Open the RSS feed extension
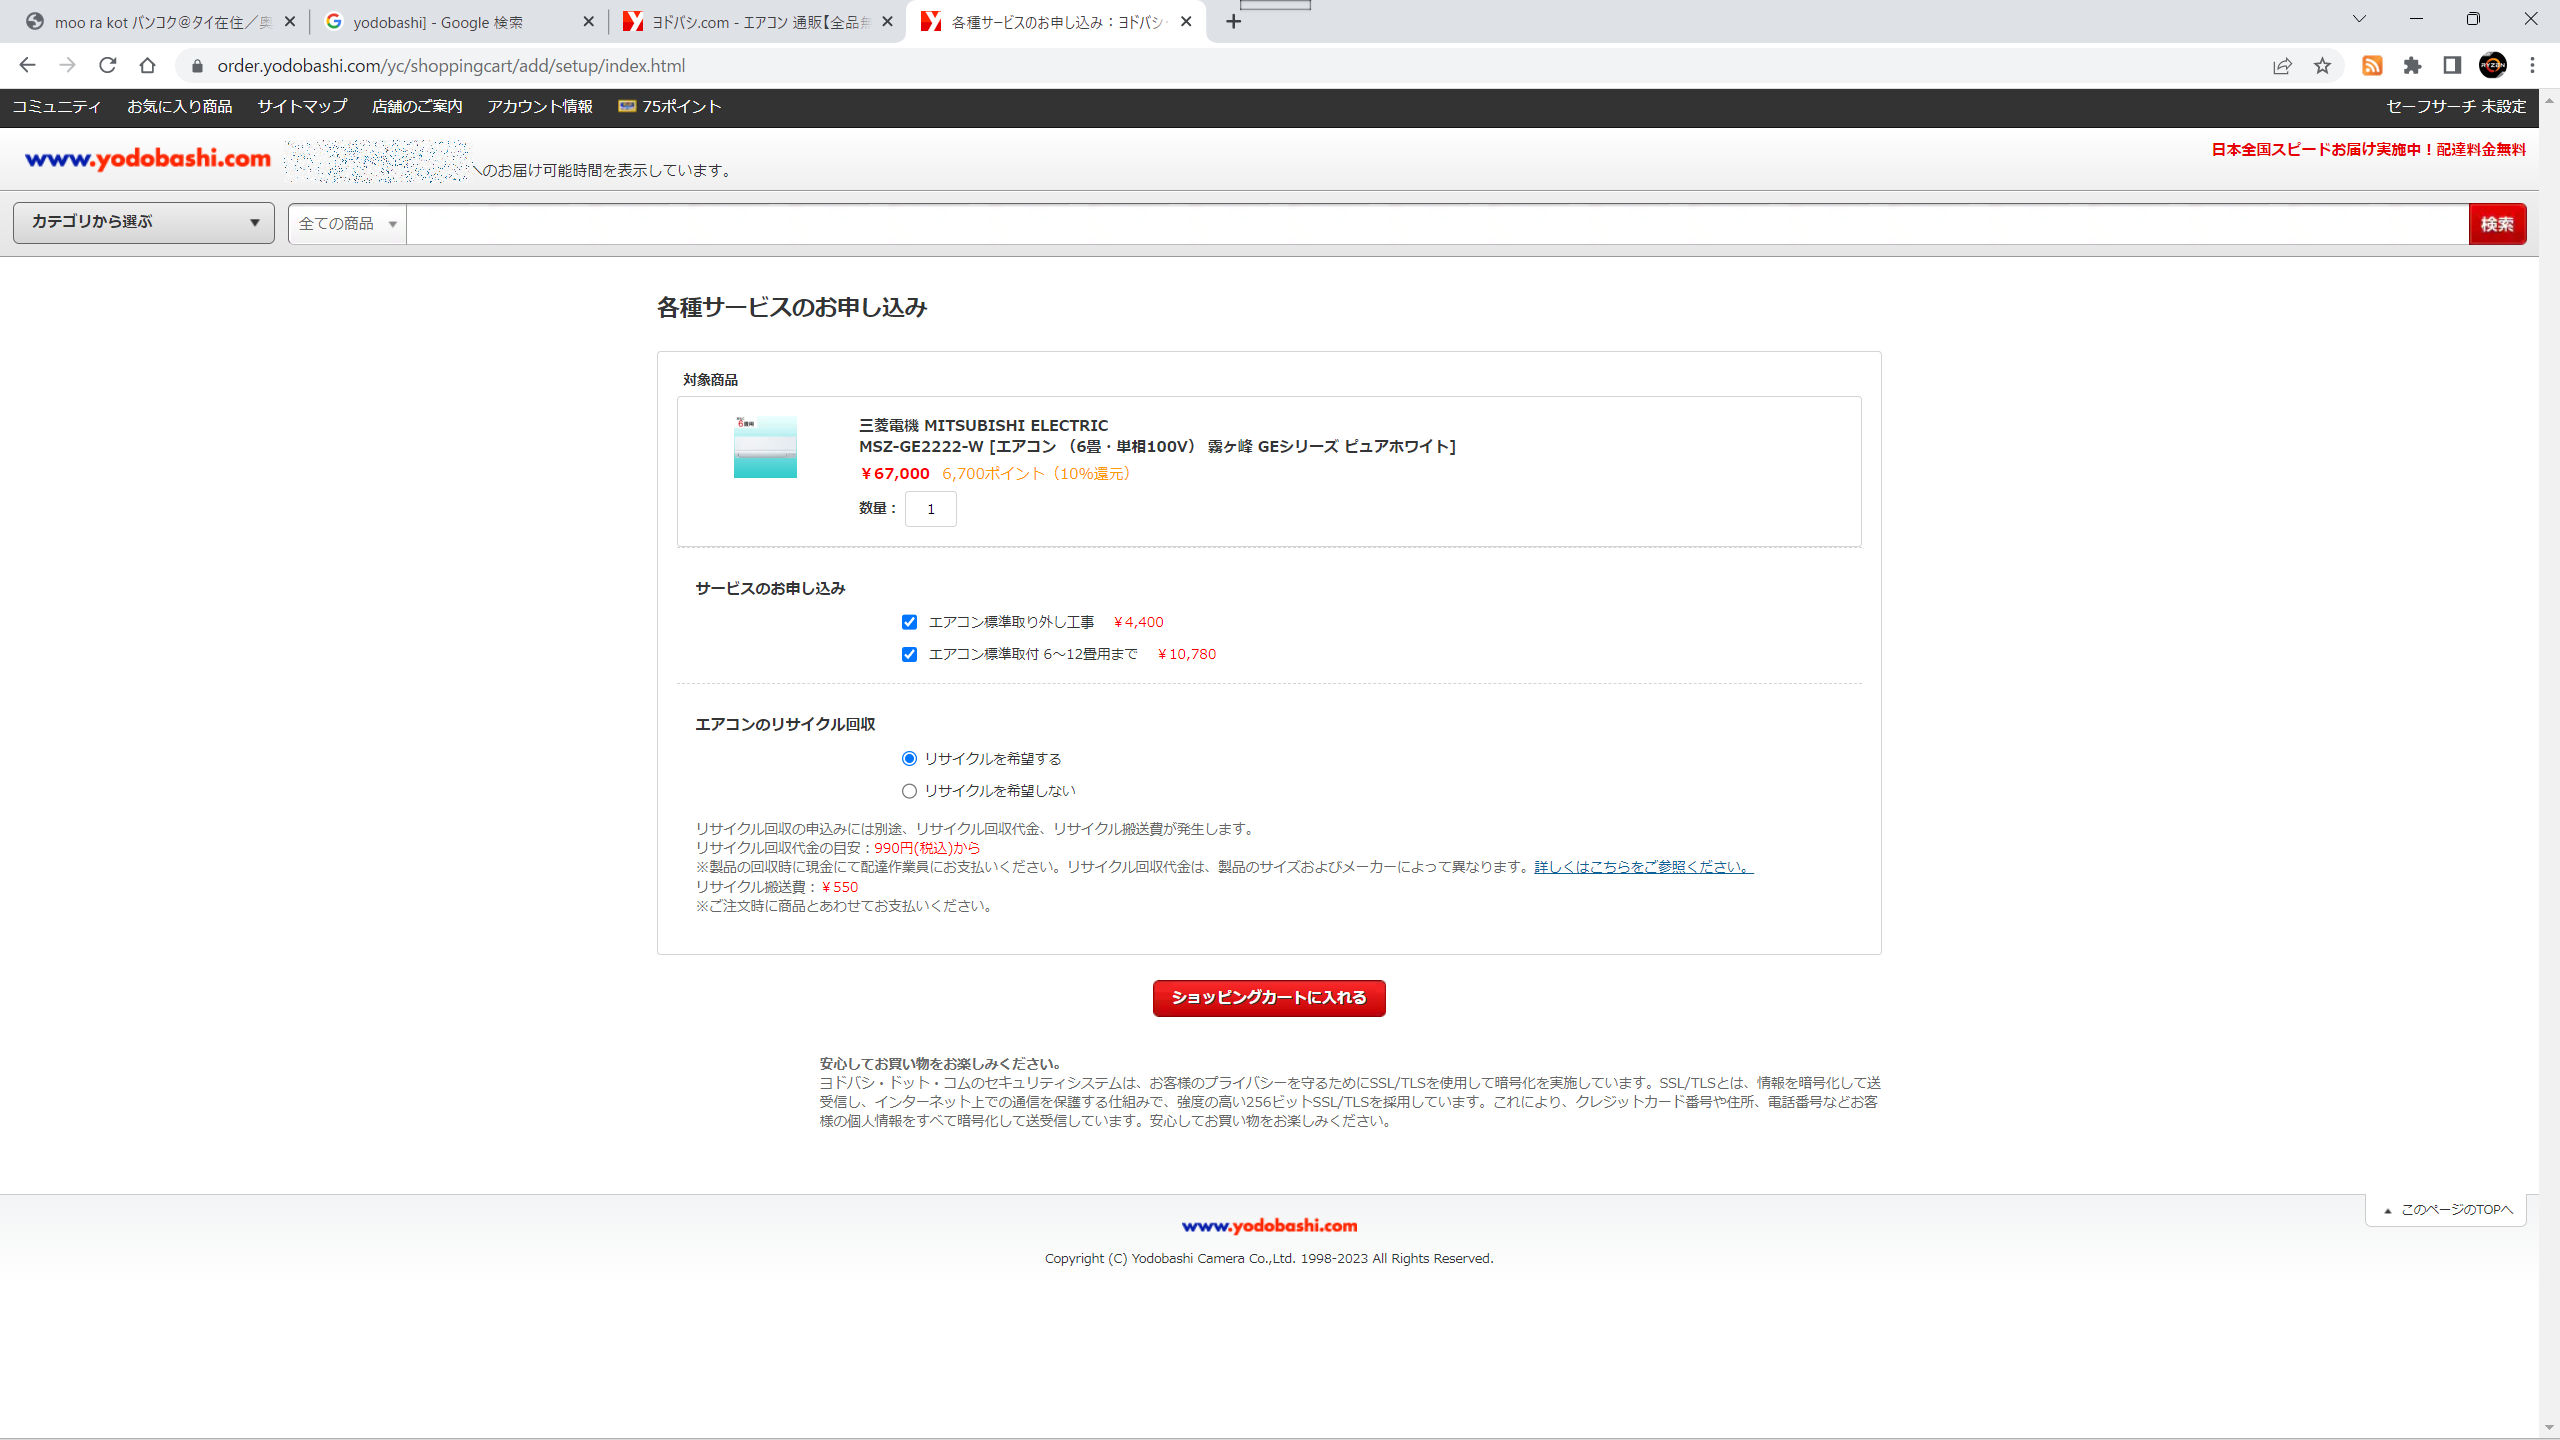 coord(2372,66)
